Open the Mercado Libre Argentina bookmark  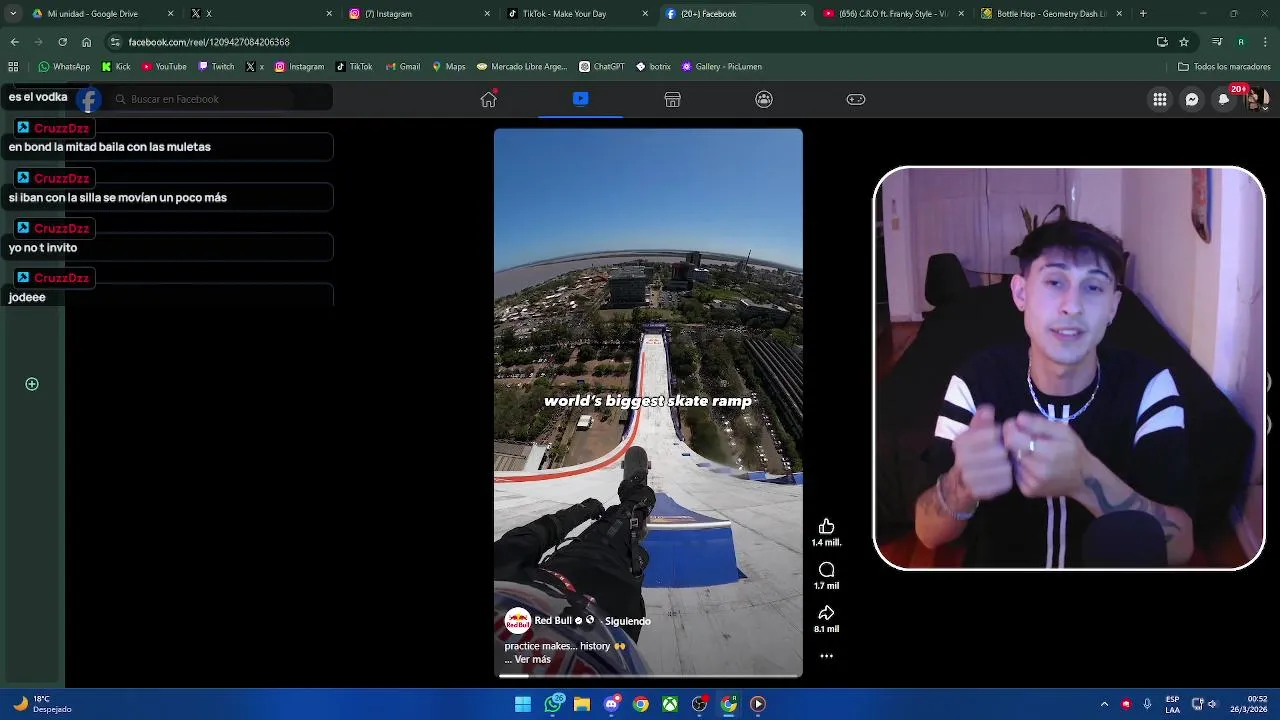point(522,67)
